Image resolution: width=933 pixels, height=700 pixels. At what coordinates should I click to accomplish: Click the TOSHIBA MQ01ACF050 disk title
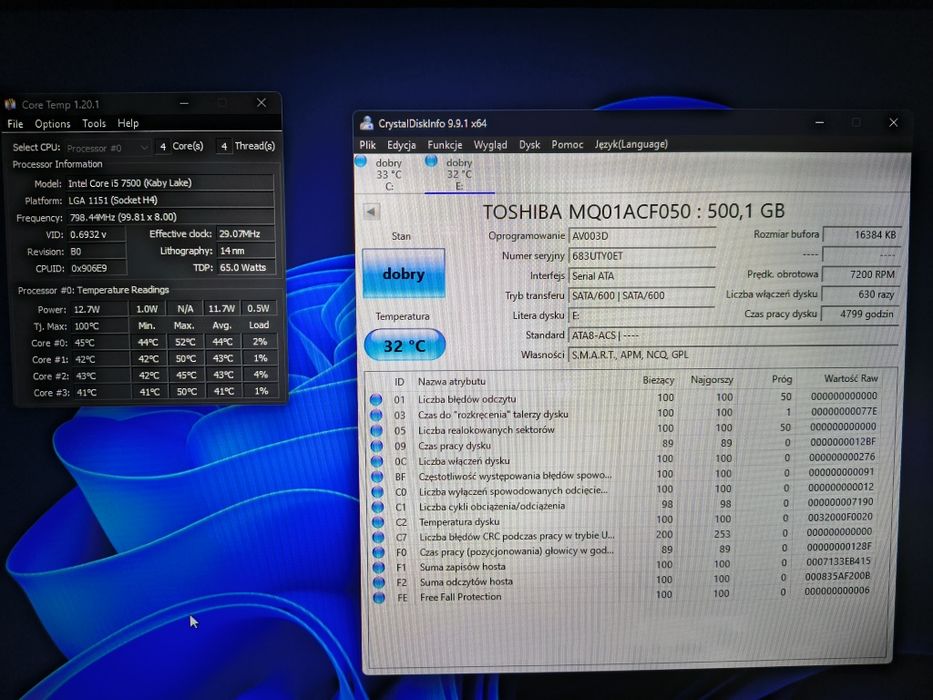pos(633,211)
